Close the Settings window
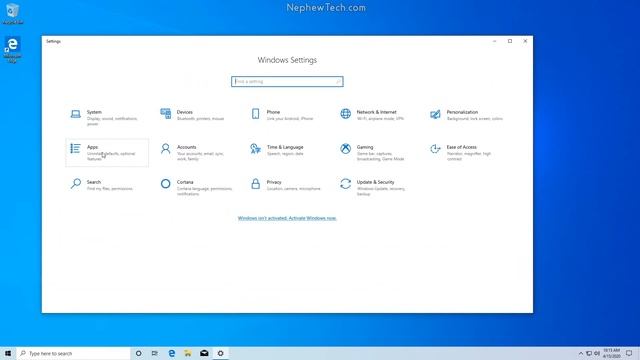 525,41
